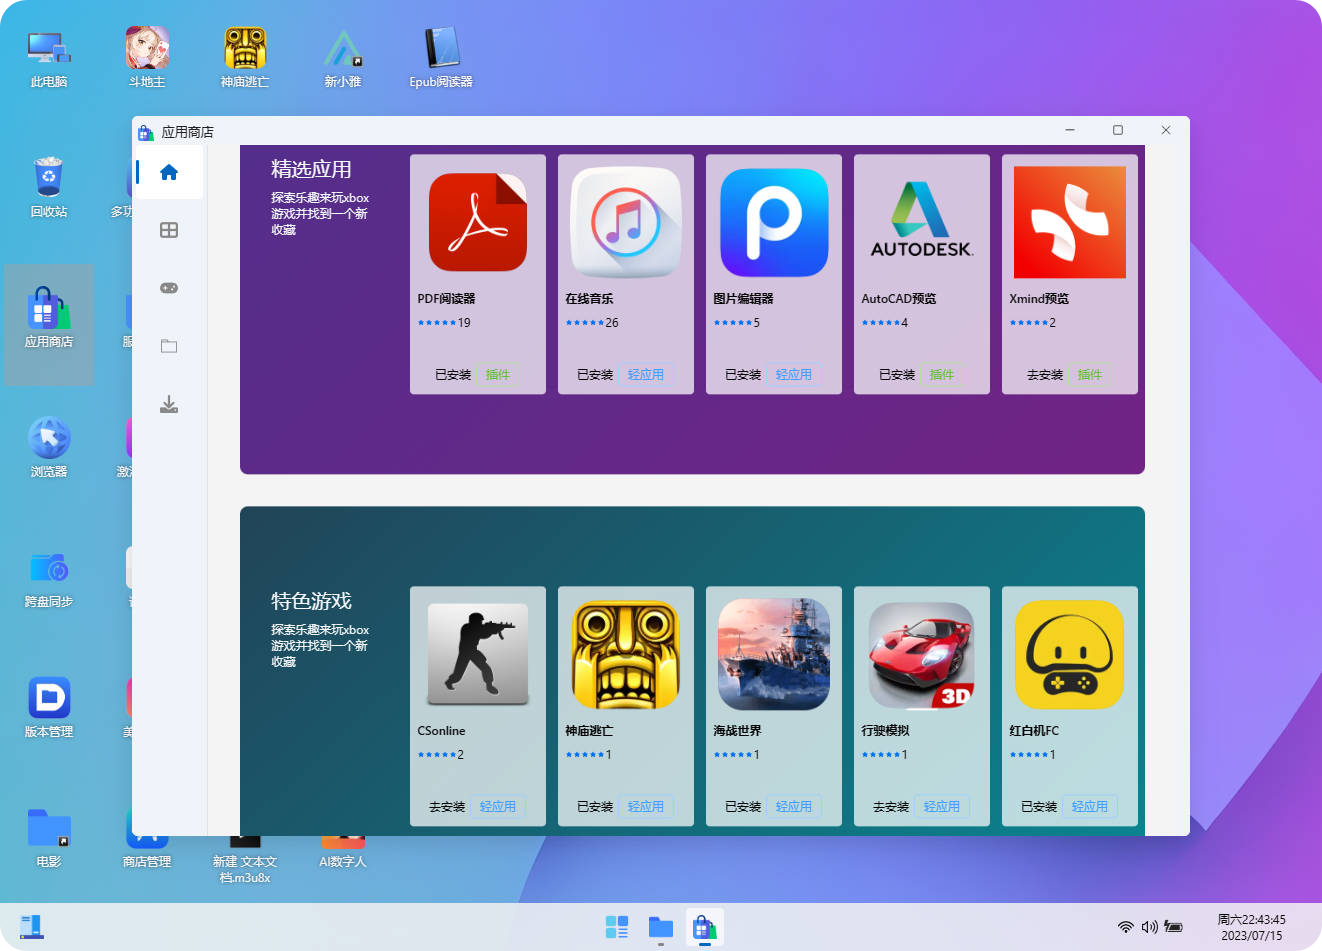Open the Home tab in store sidebar
1322x951 pixels.
(169, 172)
